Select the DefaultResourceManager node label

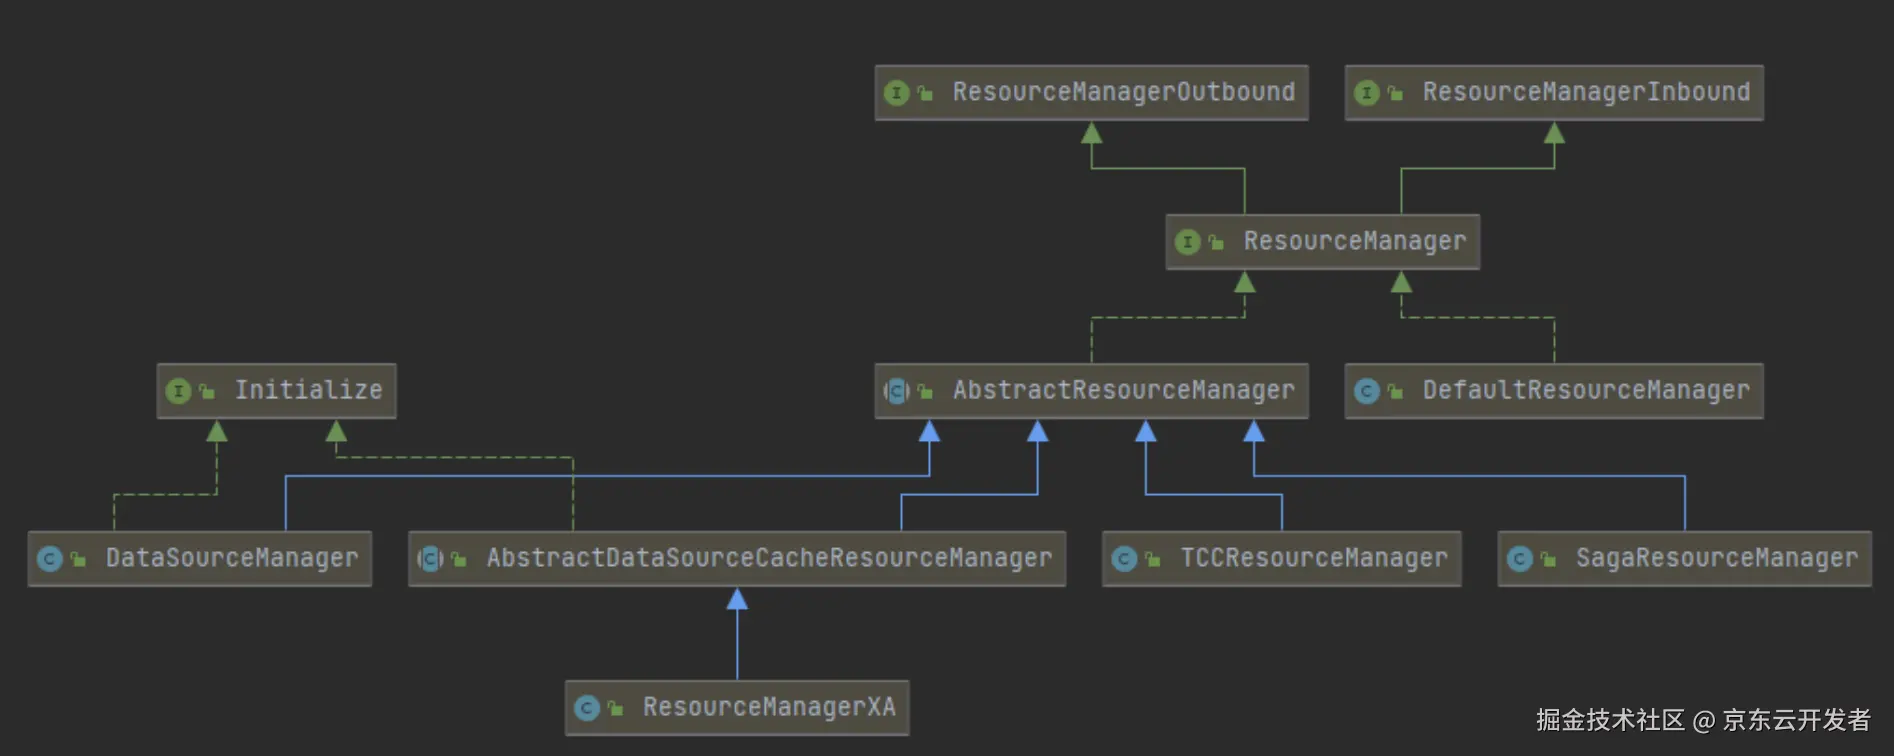[1586, 390]
